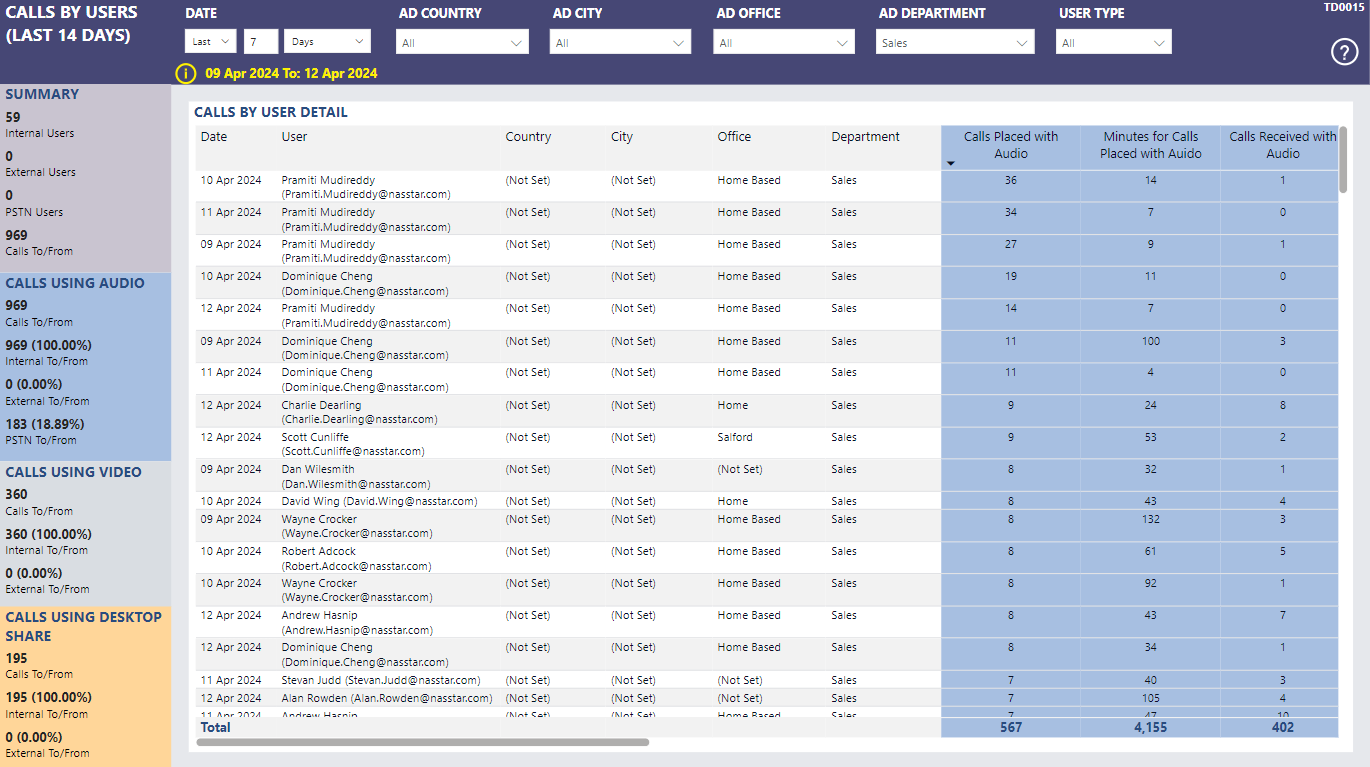
Task: Click the 183 (18.89%) PSTN To/From value
Action: click(x=45, y=423)
